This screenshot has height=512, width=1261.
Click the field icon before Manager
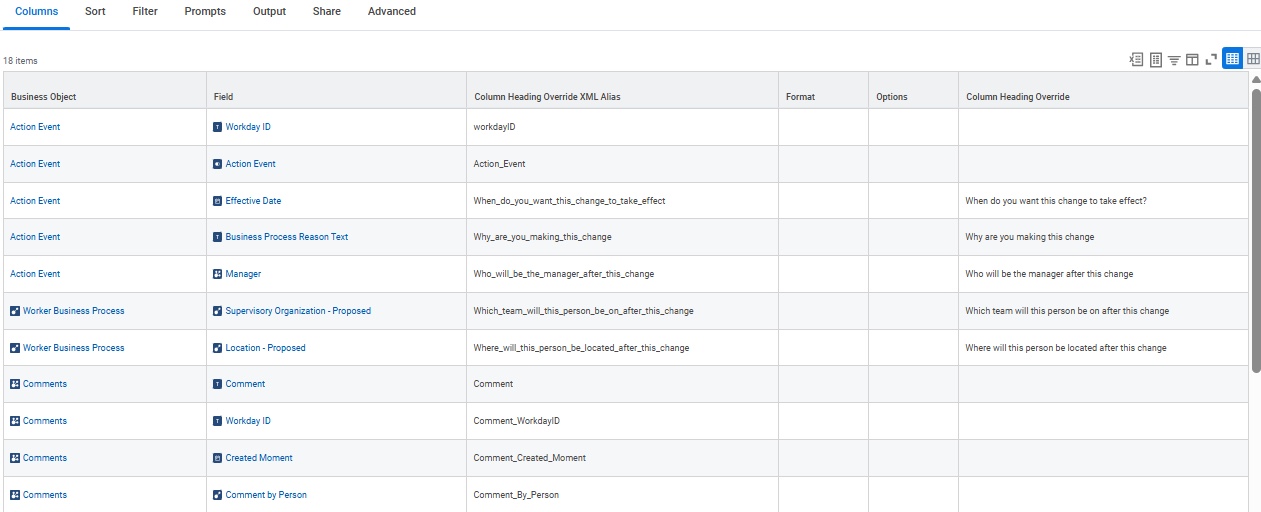pyautogui.click(x=218, y=274)
